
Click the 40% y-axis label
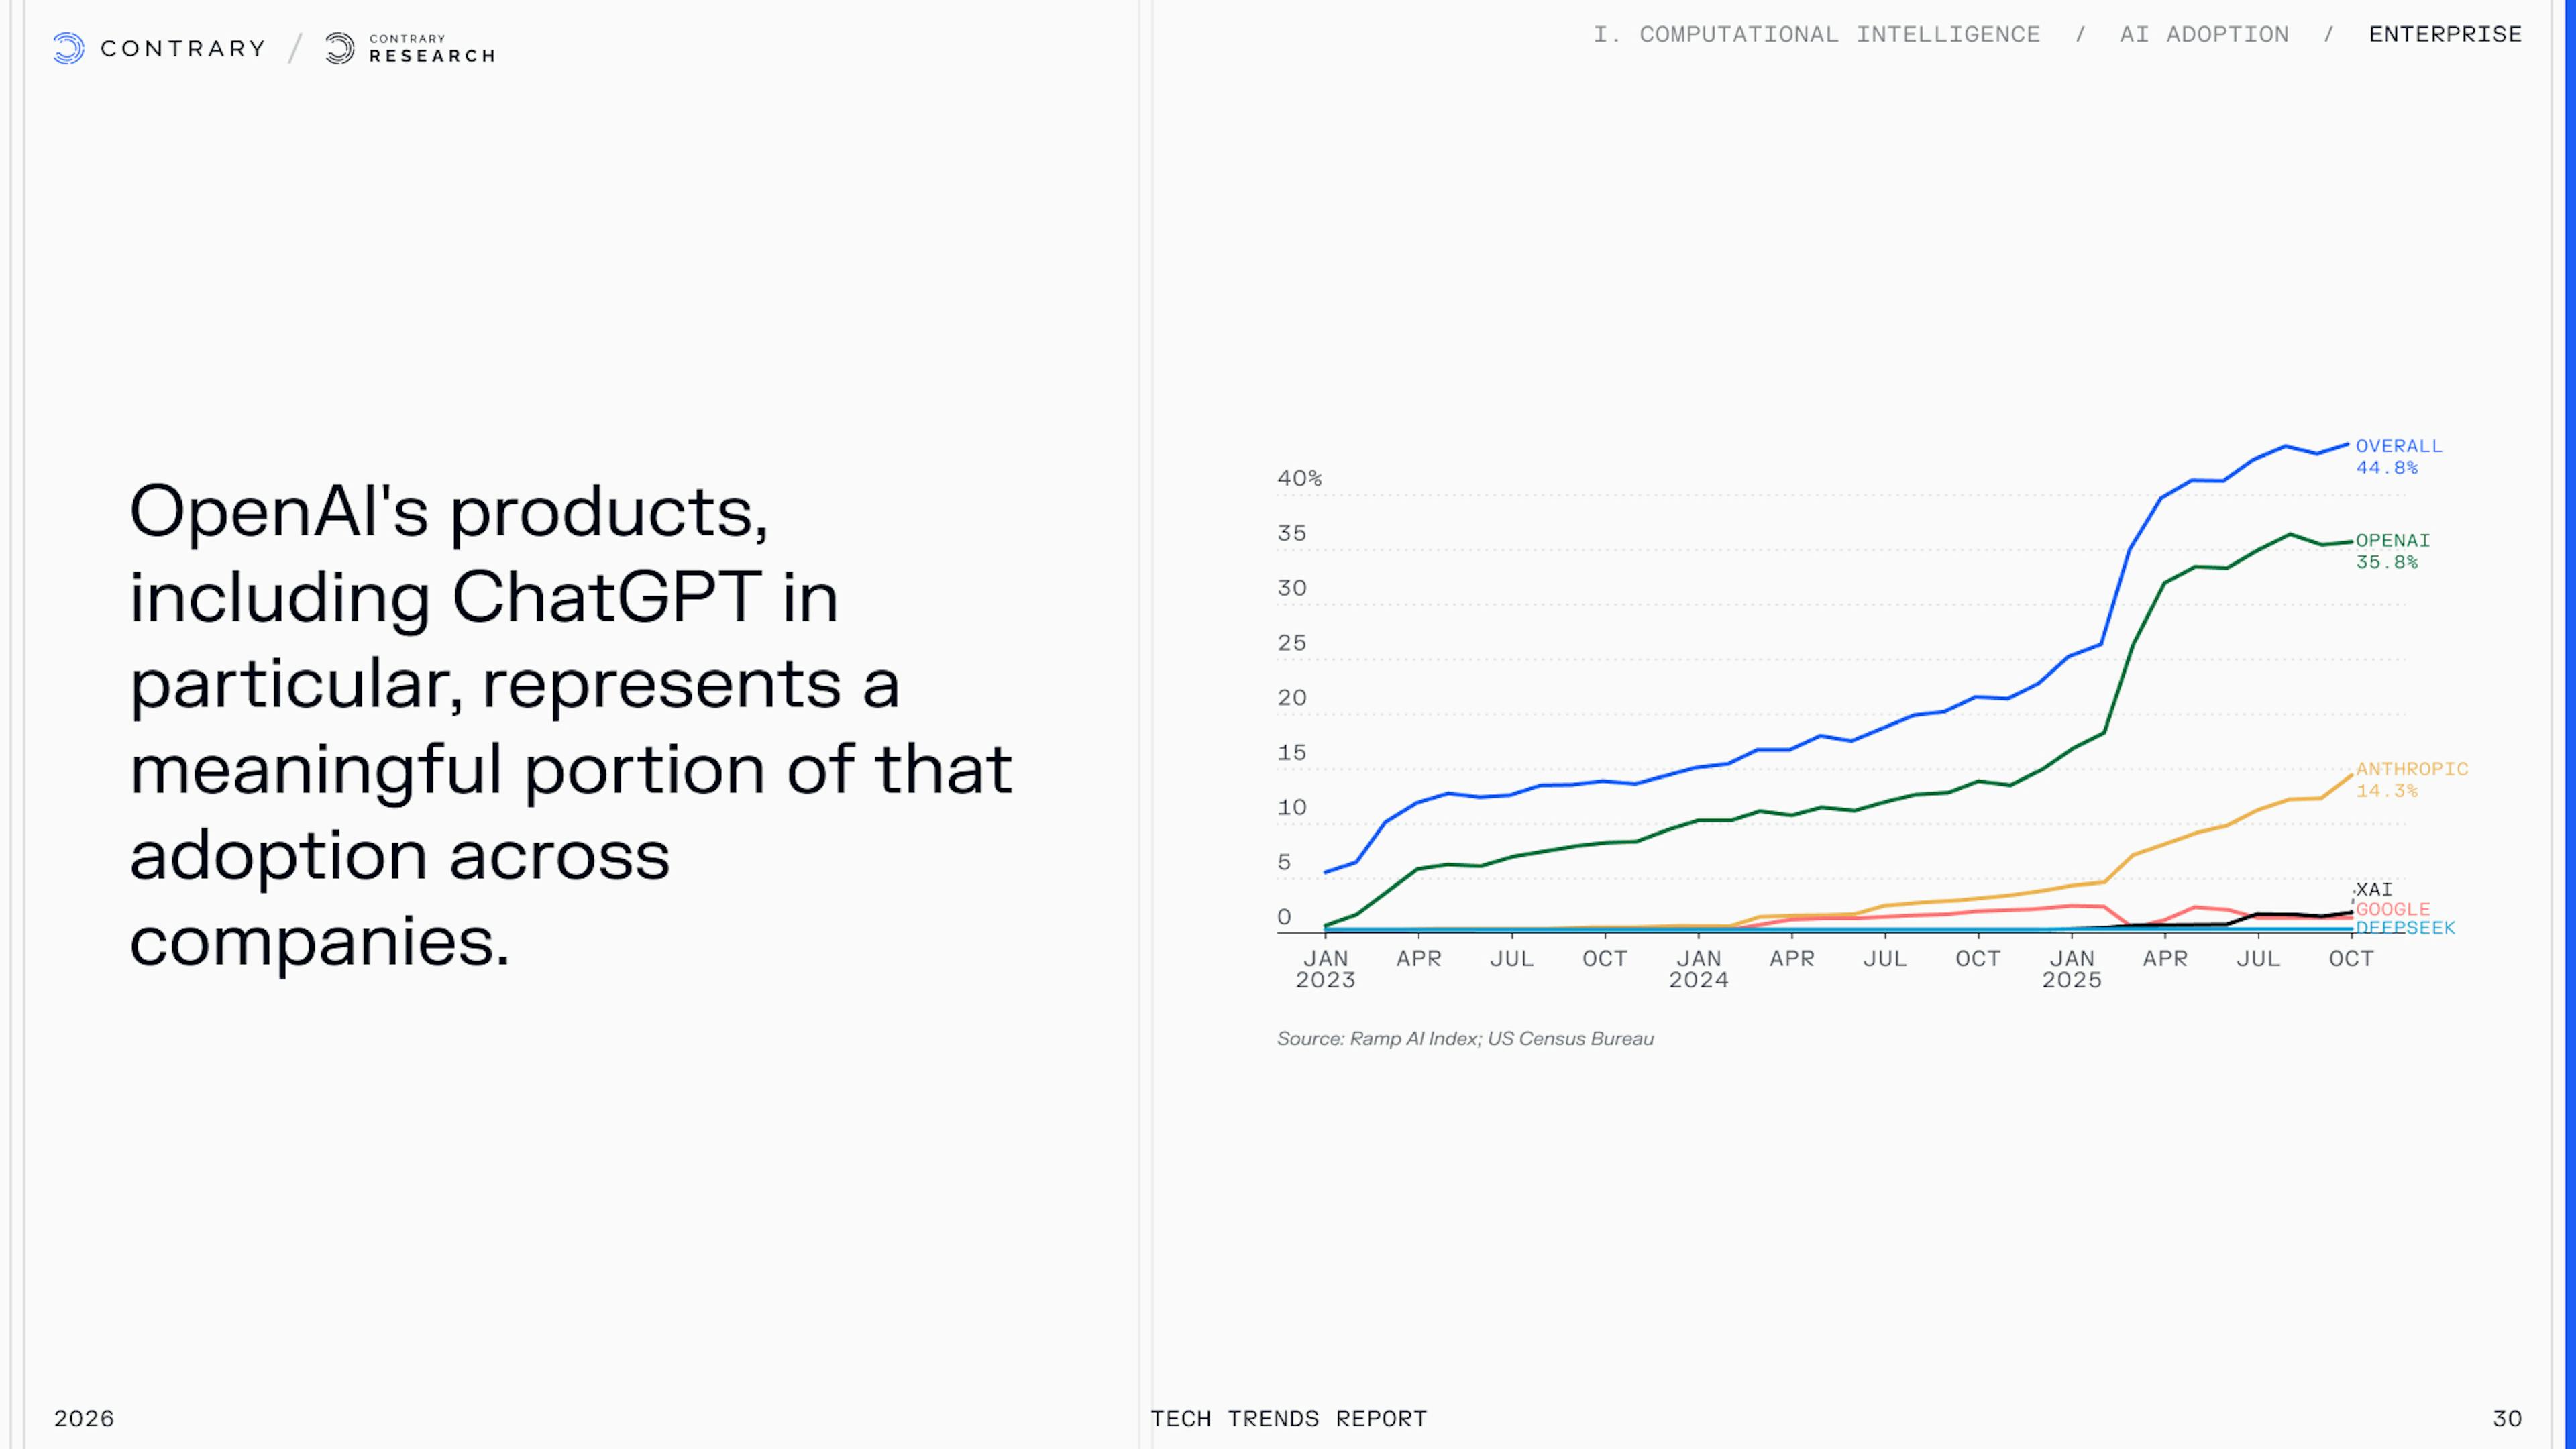point(1299,478)
